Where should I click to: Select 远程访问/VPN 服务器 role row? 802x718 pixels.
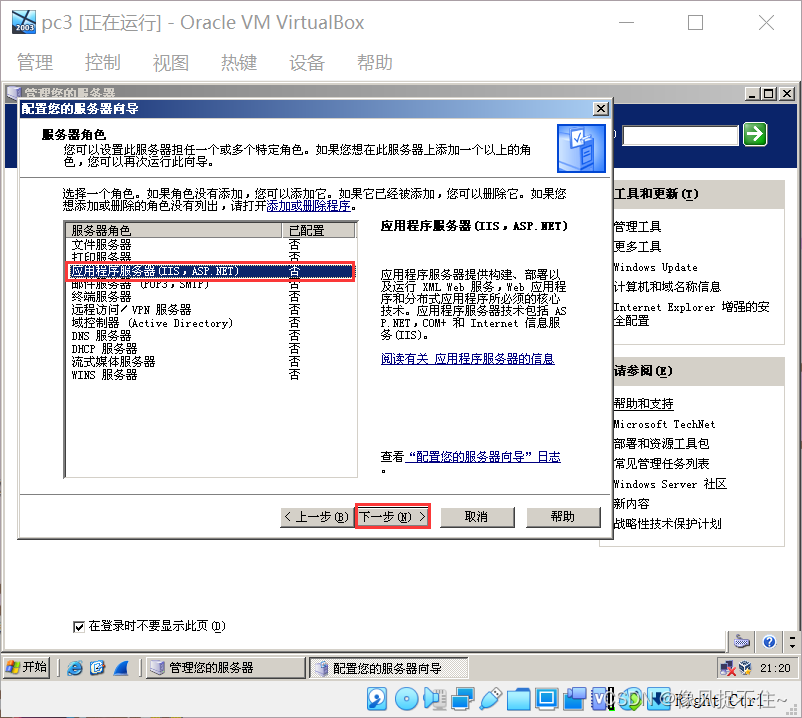[211, 310]
